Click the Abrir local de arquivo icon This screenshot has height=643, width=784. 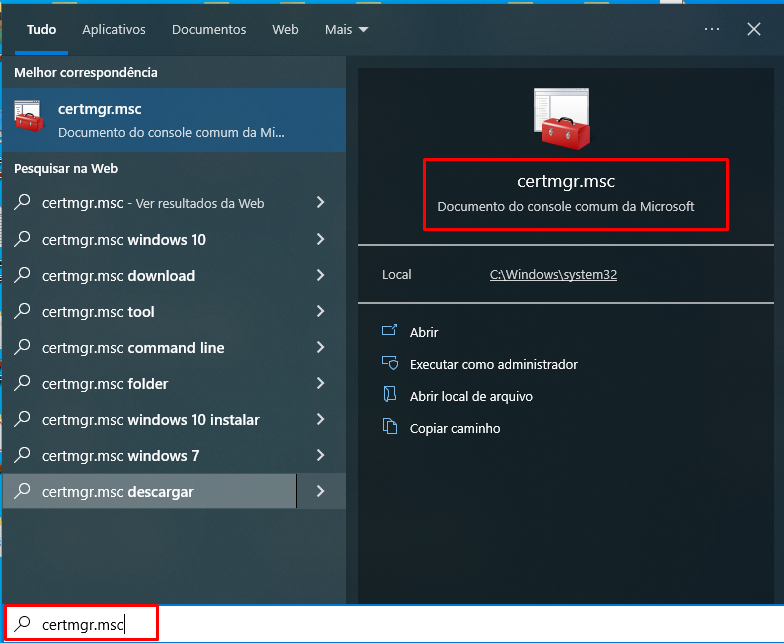point(390,396)
